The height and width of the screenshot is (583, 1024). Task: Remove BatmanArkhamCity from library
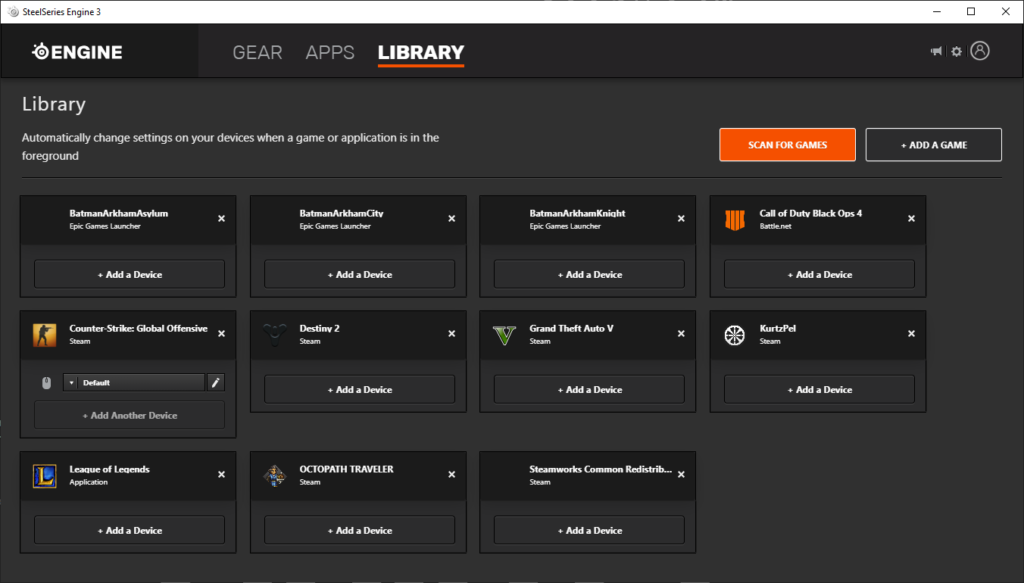pyautogui.click(x=451, y=219)
